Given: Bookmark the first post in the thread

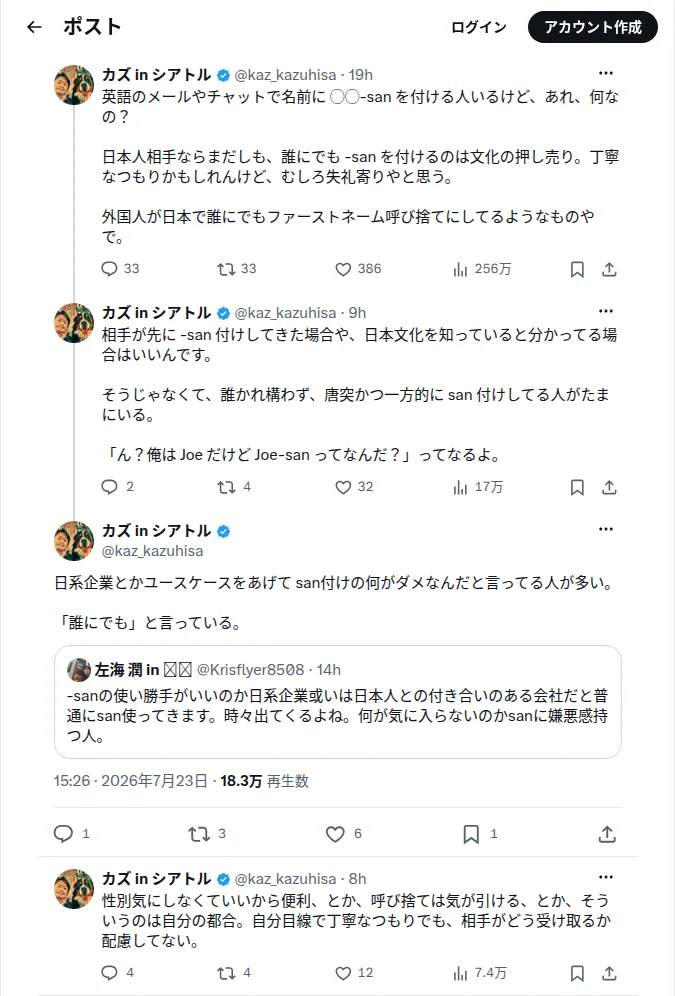Looking at the screenshot, I should point(577,269).
